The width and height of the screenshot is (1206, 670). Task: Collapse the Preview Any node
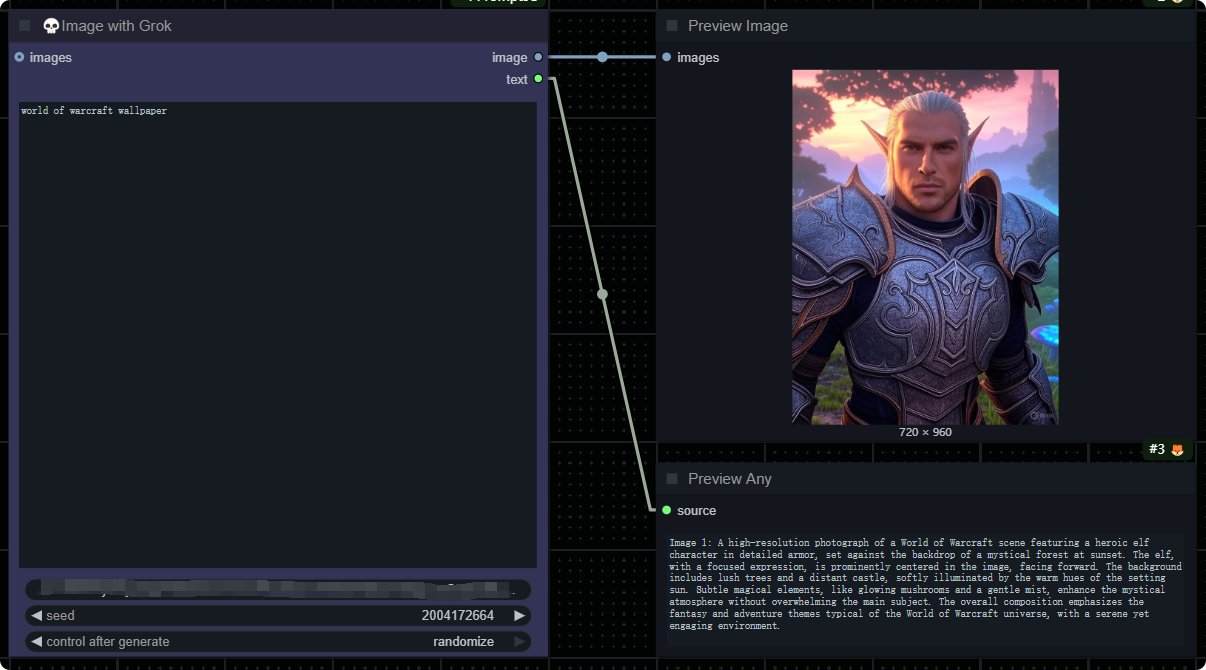point(672,479)
